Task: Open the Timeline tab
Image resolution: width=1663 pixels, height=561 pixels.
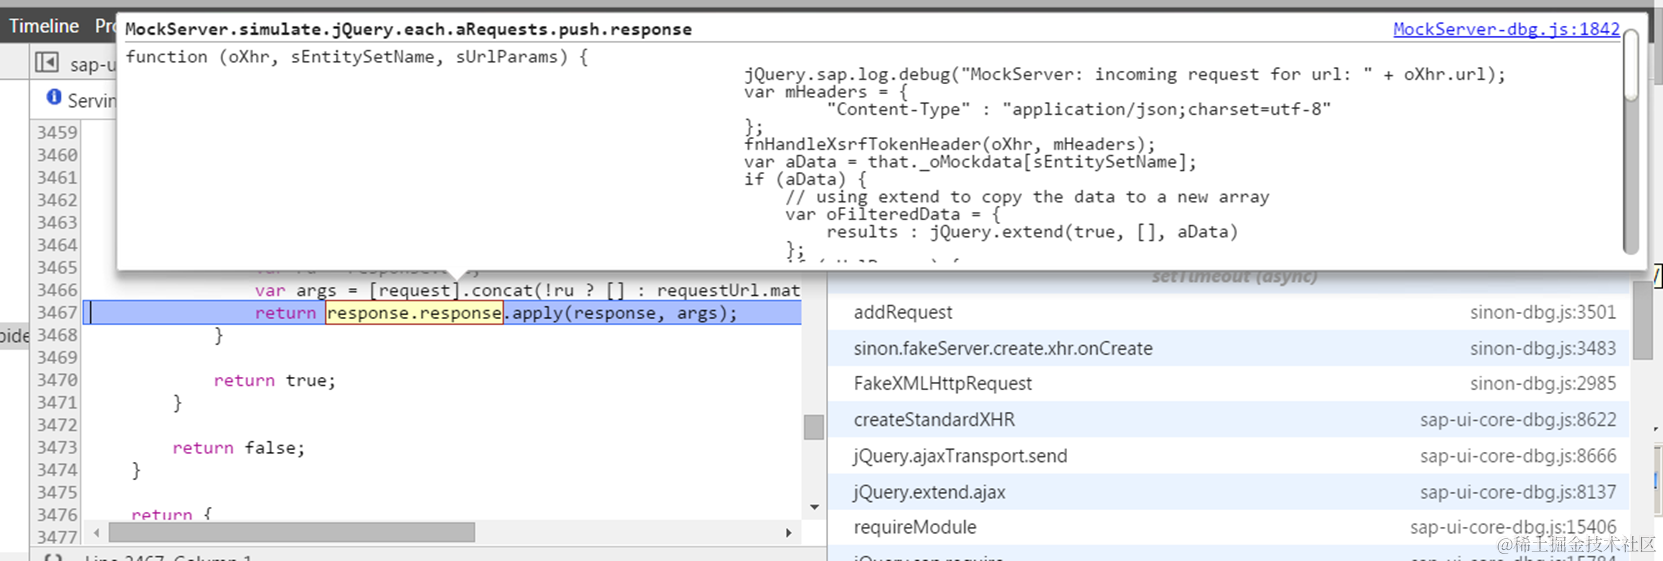Action: [x=44, y=26]
